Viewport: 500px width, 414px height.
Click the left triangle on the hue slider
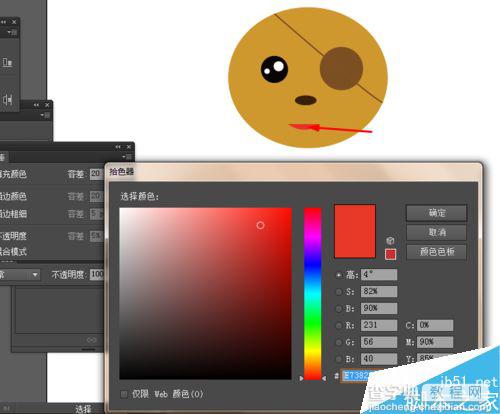(x=301, y=379)
